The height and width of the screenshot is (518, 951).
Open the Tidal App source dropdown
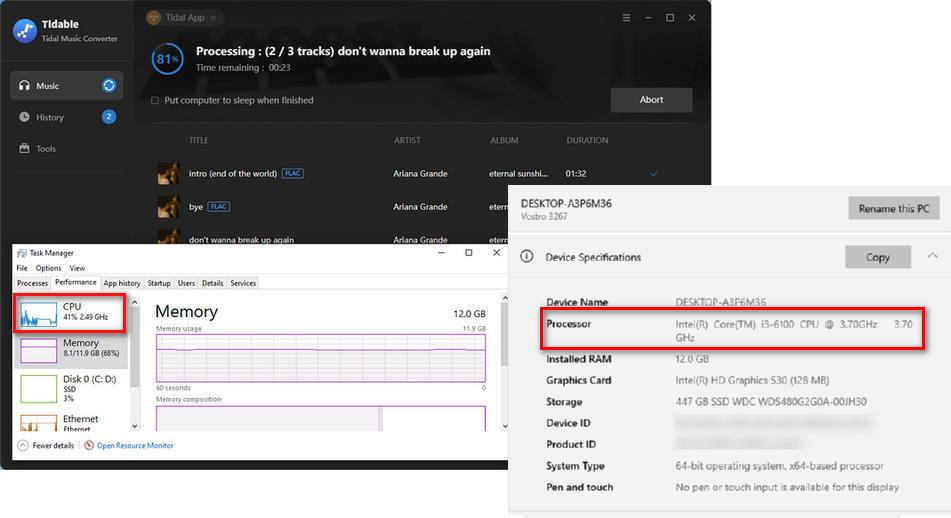[184, 18]
